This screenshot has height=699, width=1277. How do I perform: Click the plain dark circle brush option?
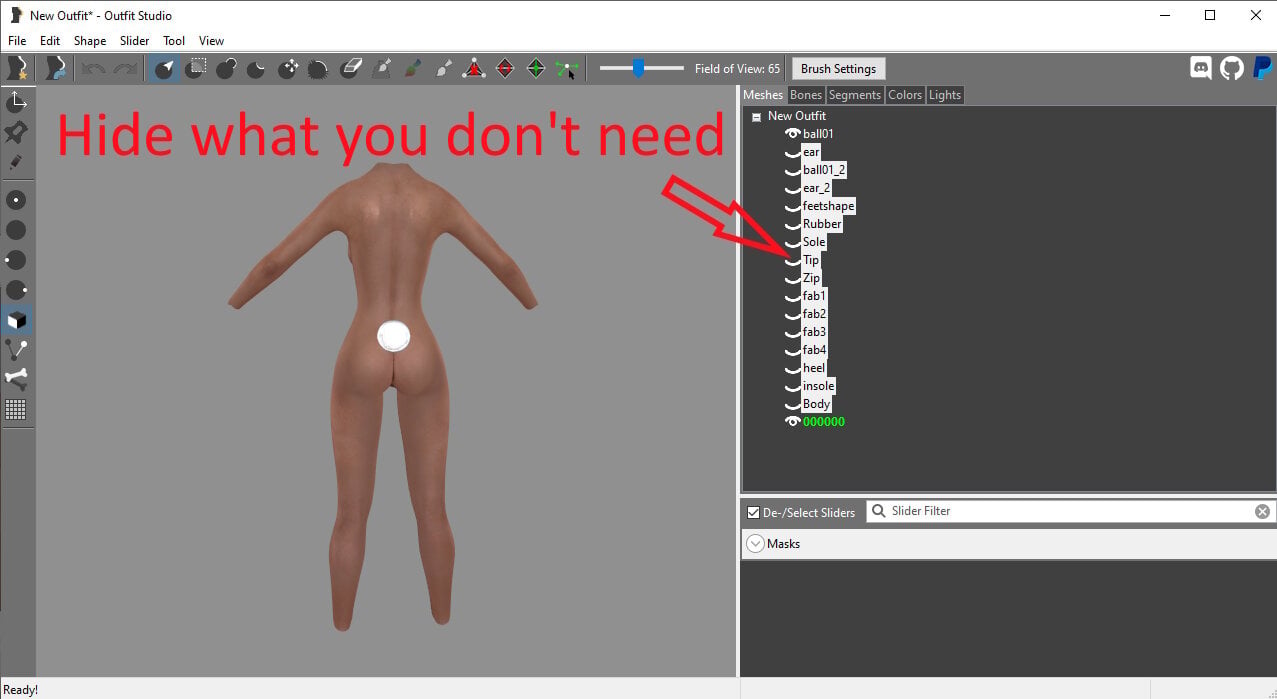tap(16, 230)
